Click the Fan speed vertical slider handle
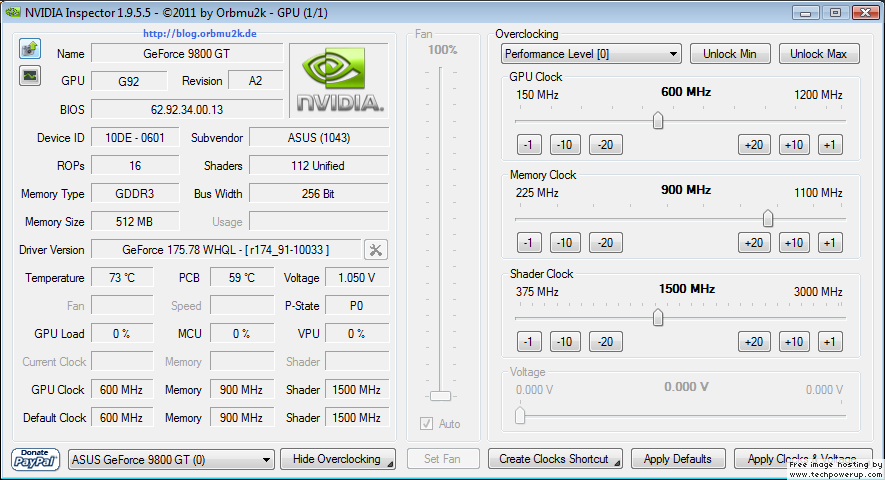The image size is (885, 480). 440,396
